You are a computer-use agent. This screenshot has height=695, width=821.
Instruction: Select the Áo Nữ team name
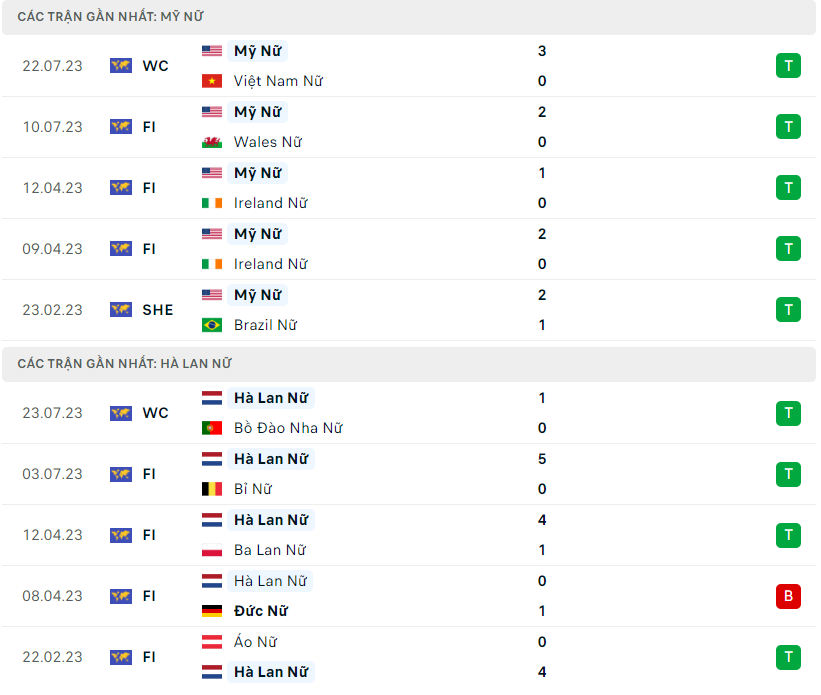coord(255,642)
